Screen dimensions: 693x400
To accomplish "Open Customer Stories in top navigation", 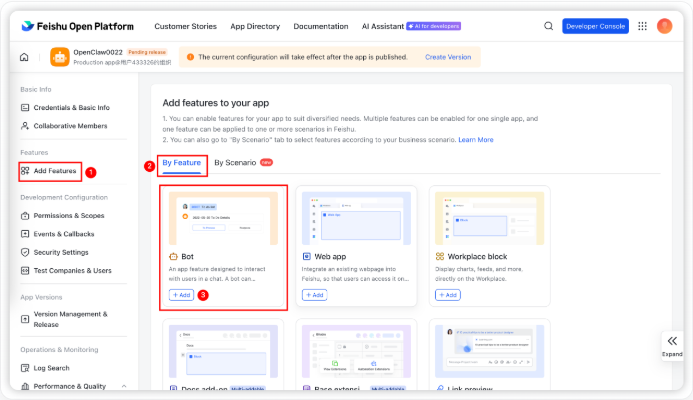I will [186, 27].
